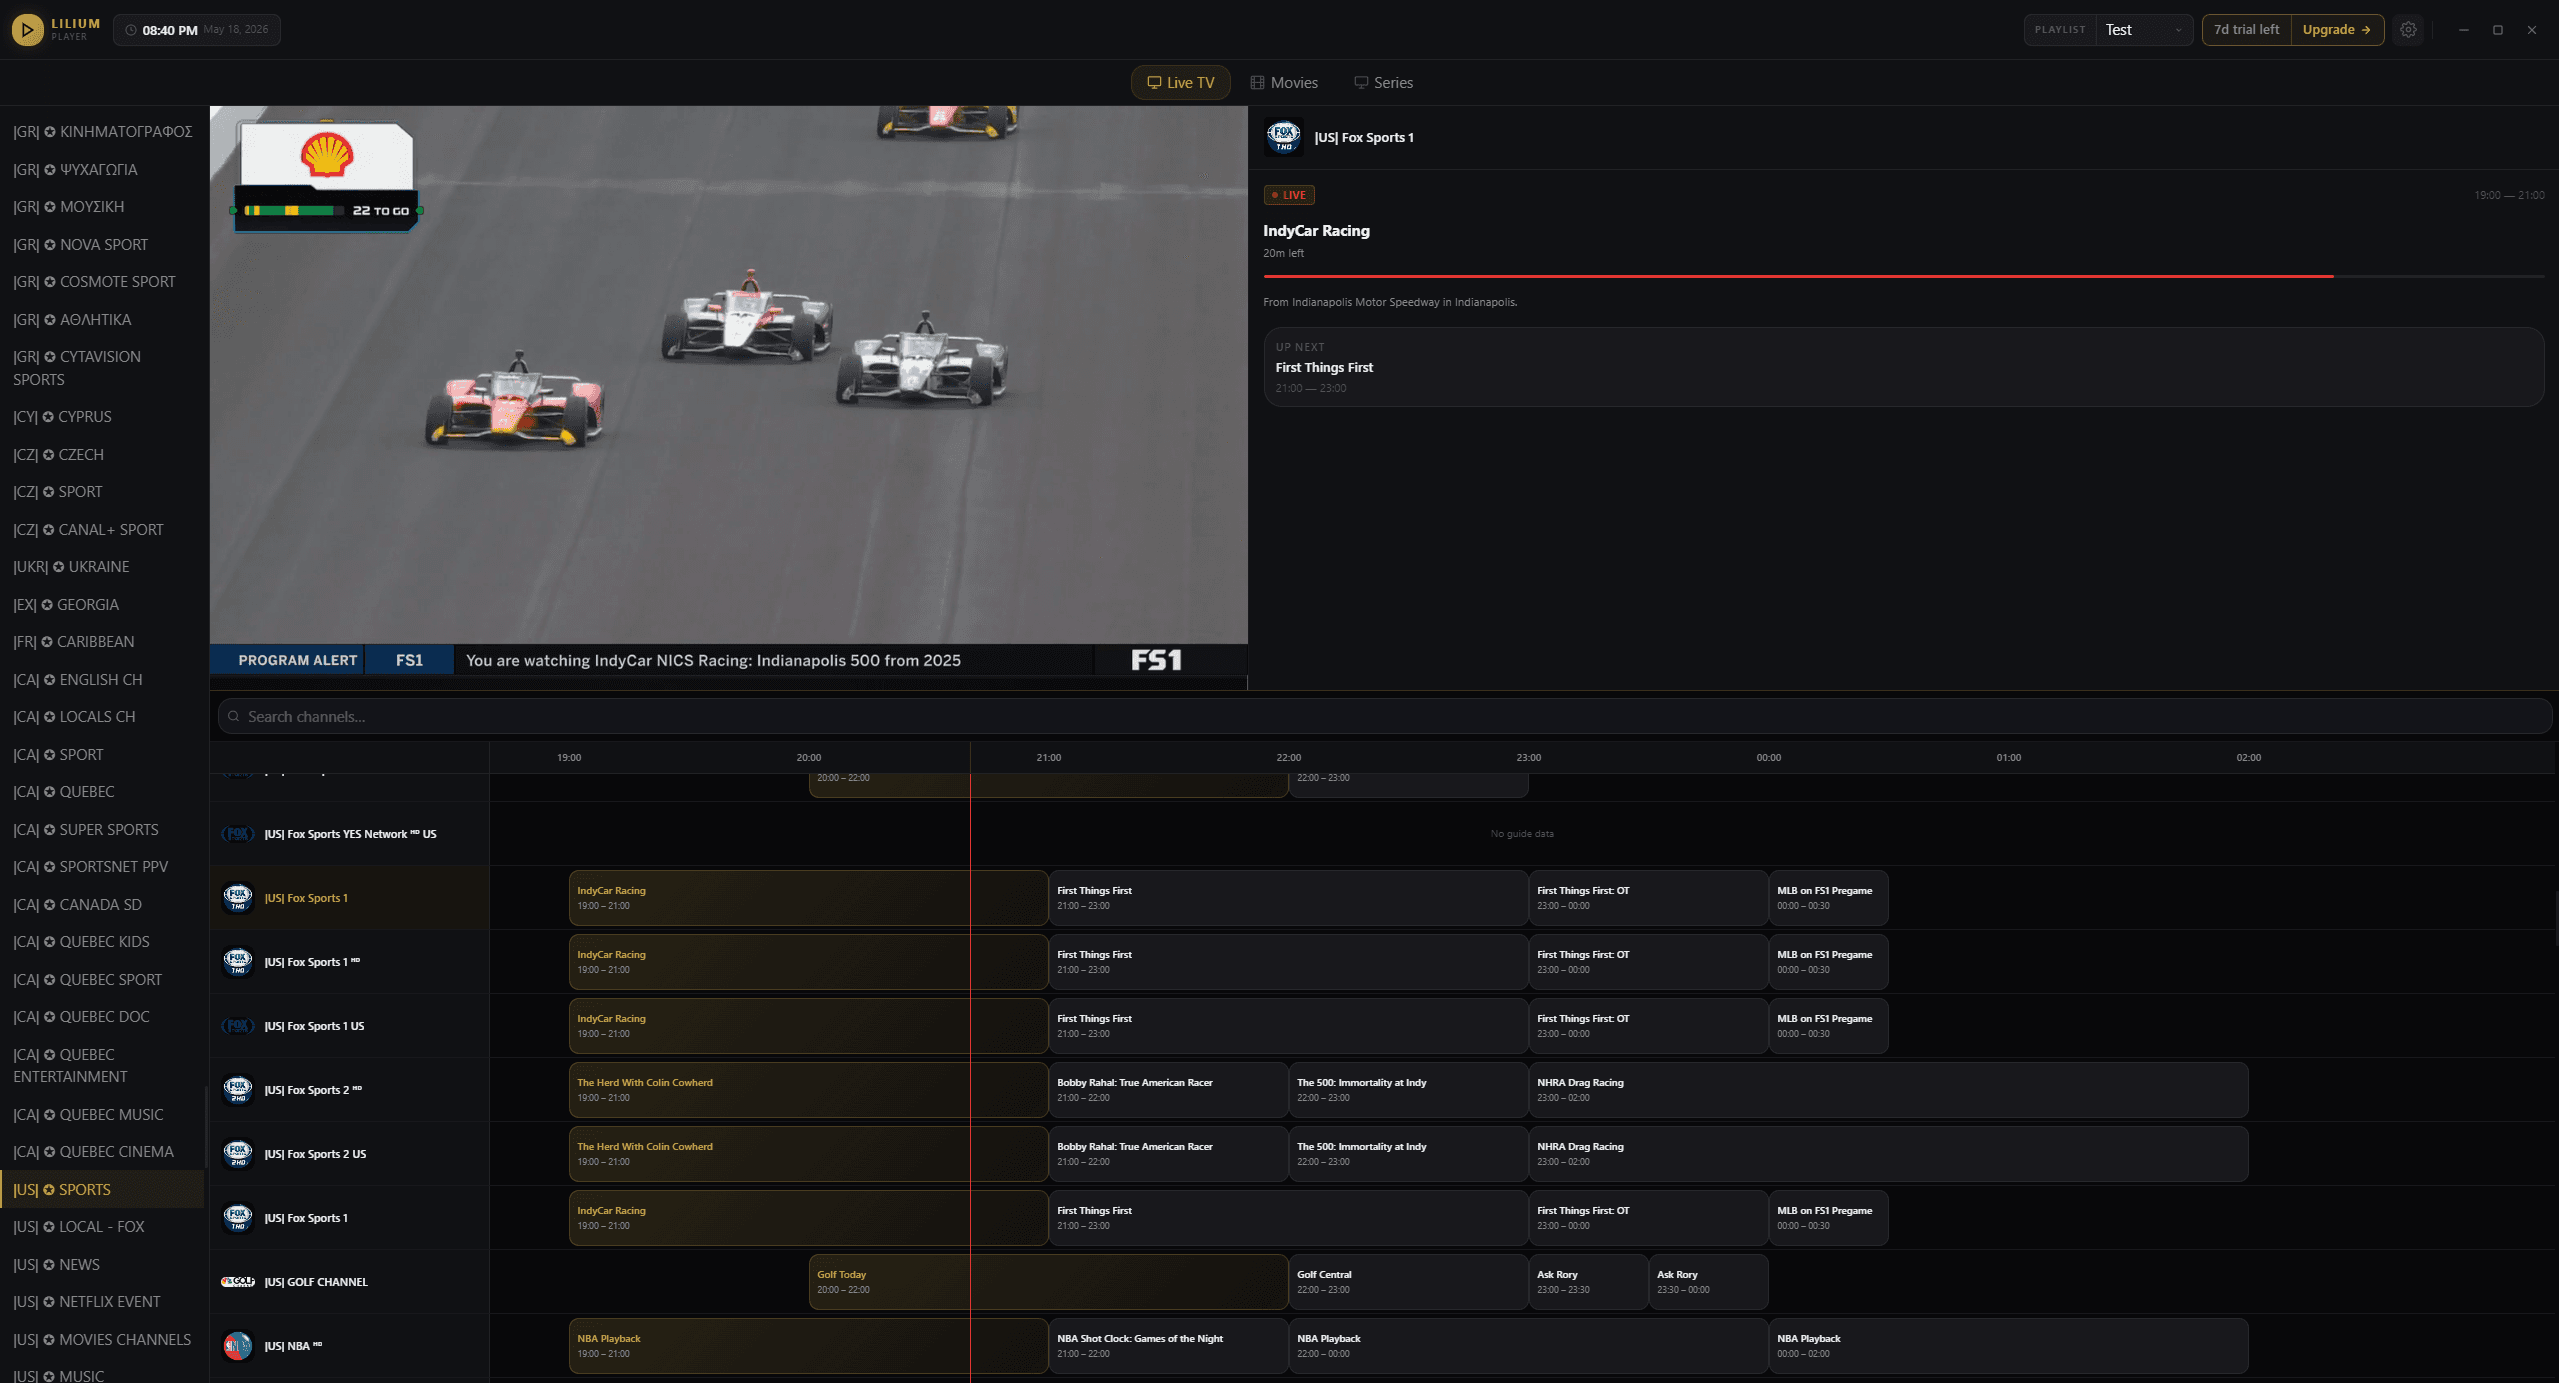Select the [CA] QUEBEC ENTERTAINMENT category
This screenshot has height=1383, width=2559.
point(102,1066)
